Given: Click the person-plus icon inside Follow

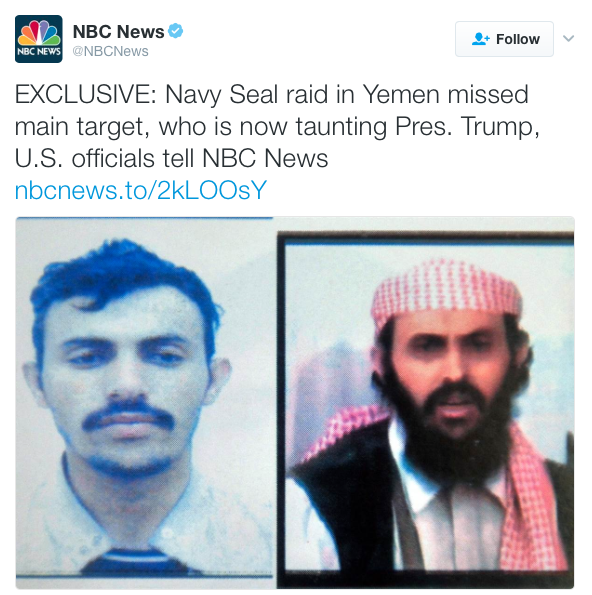Looking at the screenshot, I should click(x=481, y=39).
